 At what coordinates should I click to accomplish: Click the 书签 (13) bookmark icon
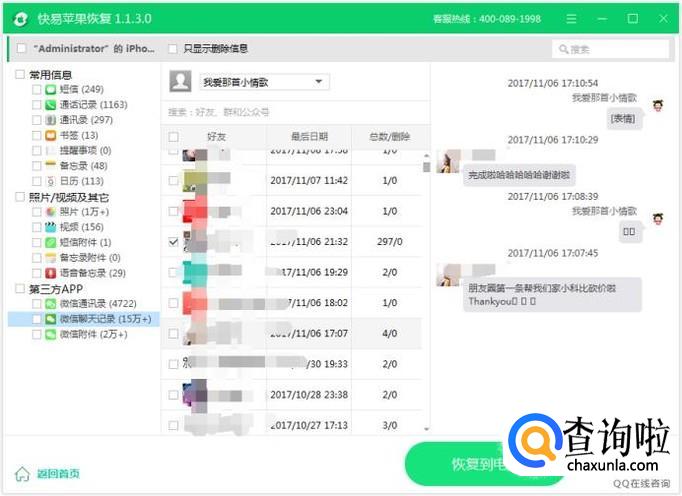51,135
